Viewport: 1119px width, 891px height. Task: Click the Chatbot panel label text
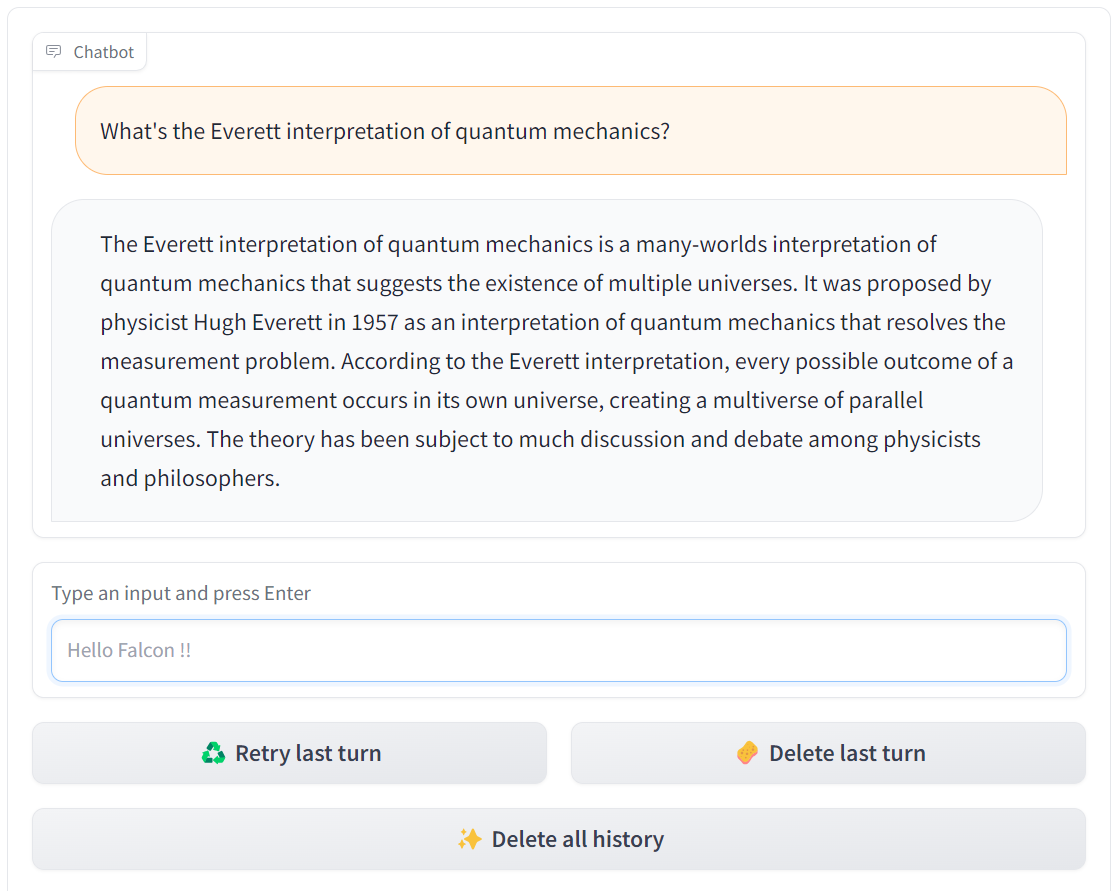point(103,52)
